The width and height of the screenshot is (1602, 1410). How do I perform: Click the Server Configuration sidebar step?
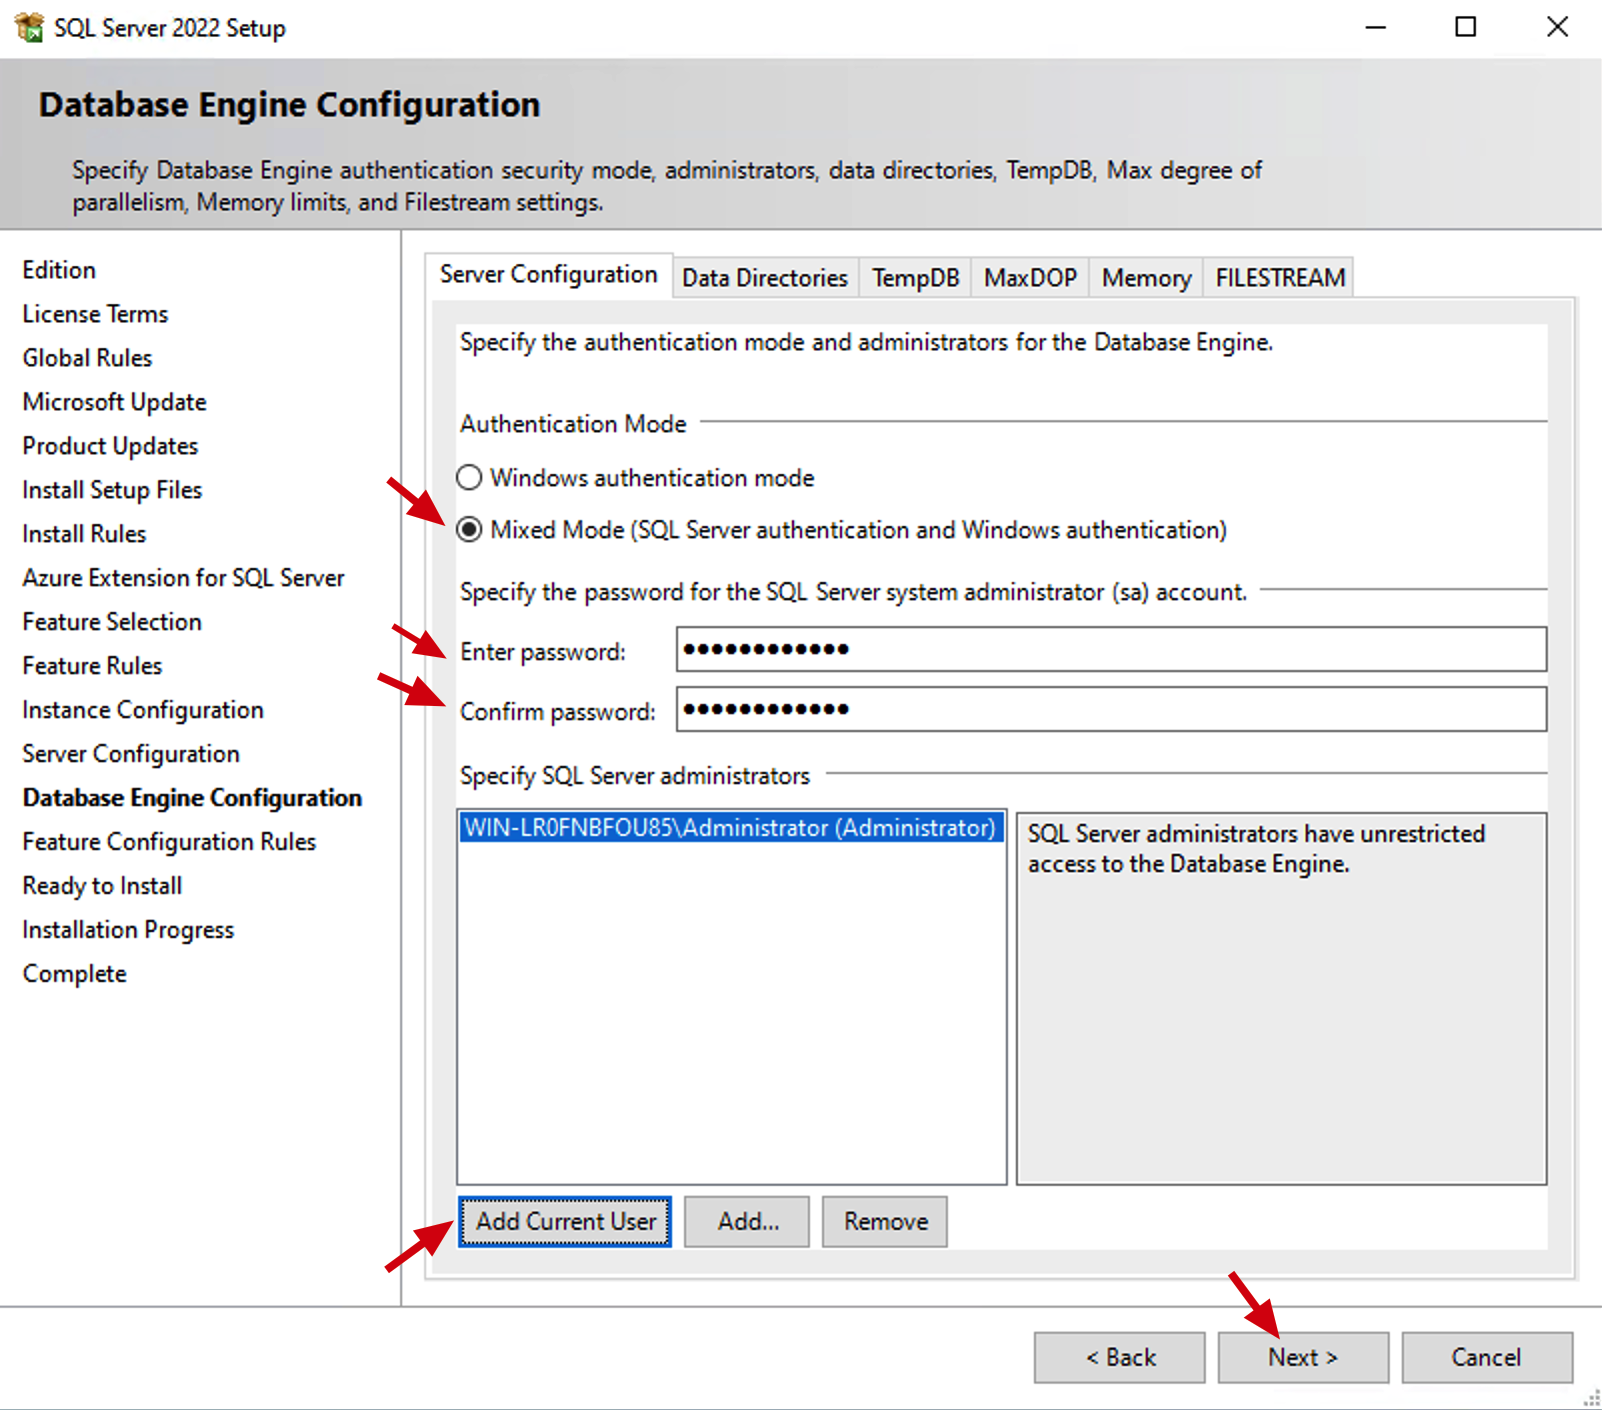tap(132, 754)
